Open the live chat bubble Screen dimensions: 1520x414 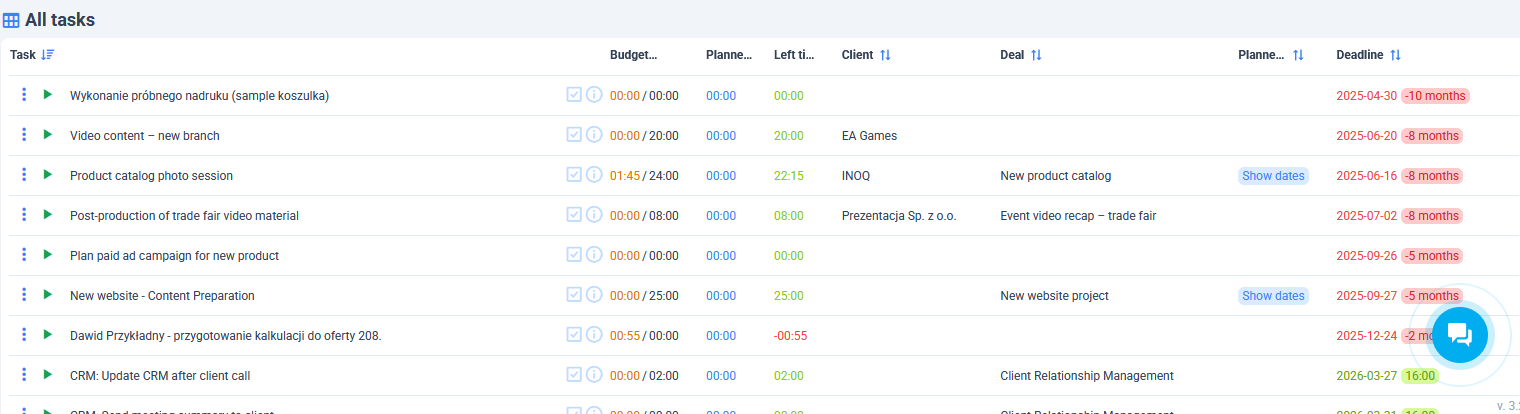point(1459,335)
